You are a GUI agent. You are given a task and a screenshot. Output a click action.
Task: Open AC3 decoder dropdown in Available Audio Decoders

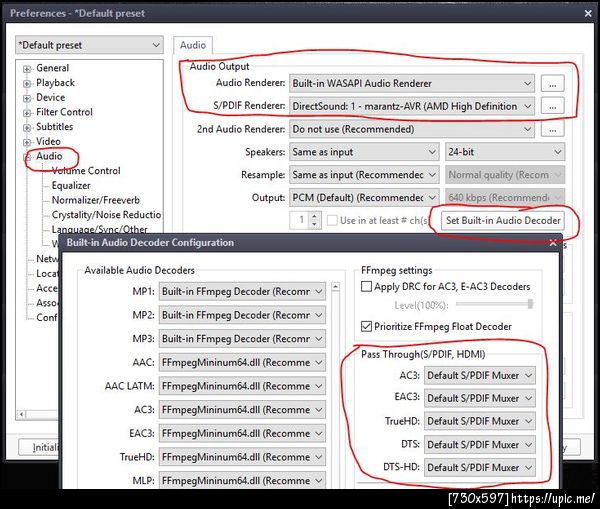[242, 410]
